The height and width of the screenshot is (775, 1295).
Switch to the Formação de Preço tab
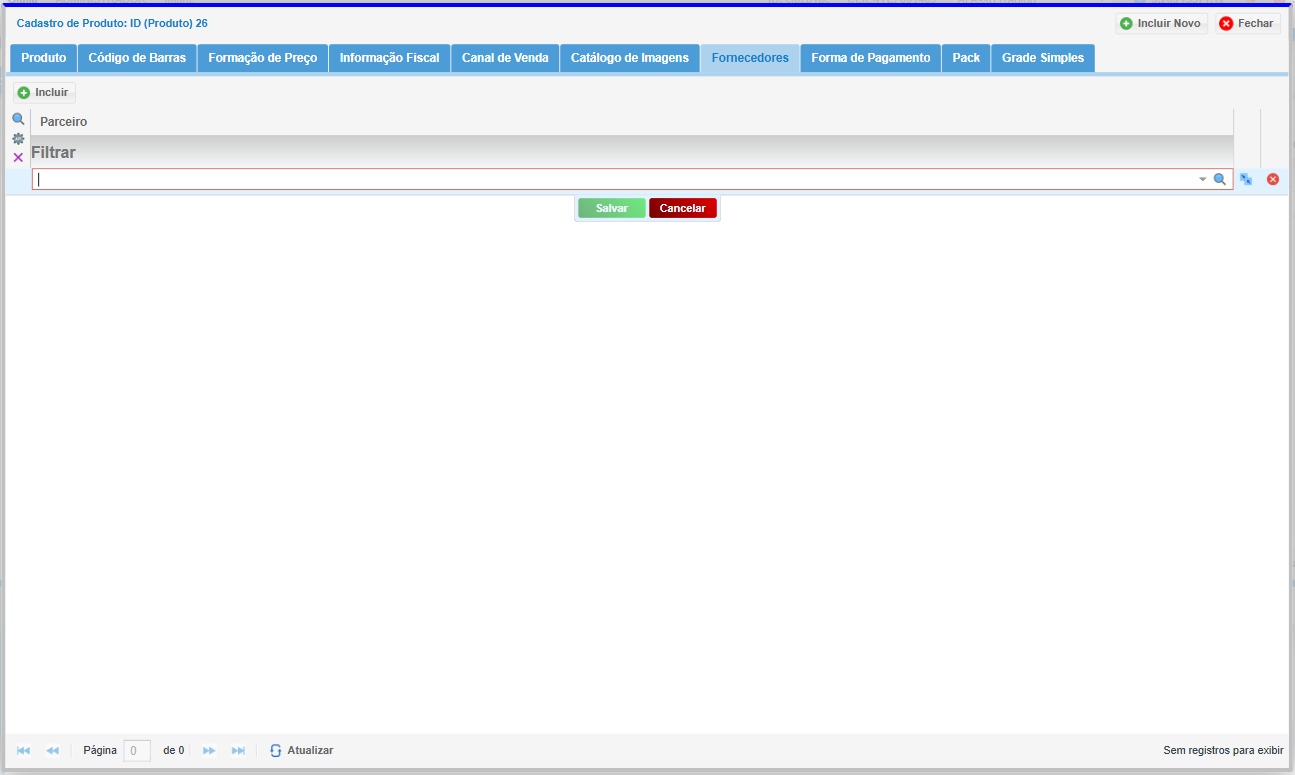pyautogui.click(x=262, y=58)
